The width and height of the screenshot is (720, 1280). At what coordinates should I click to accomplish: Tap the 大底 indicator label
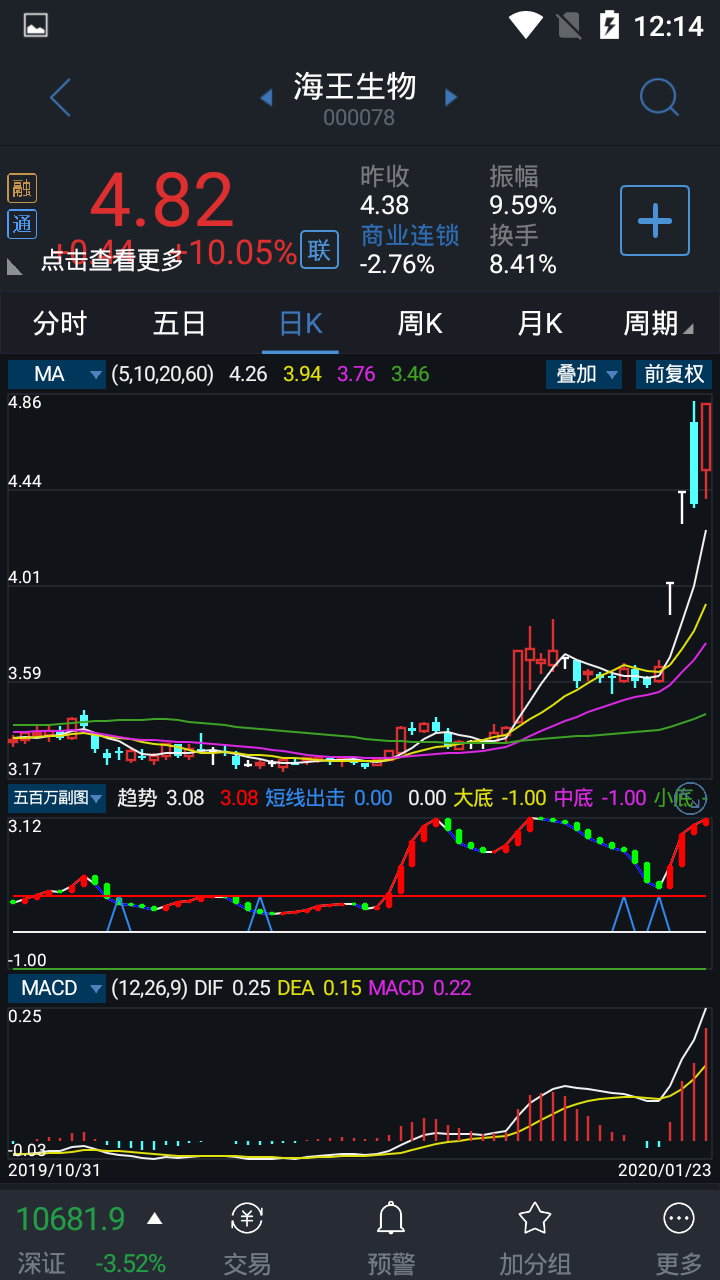point(473,798)
